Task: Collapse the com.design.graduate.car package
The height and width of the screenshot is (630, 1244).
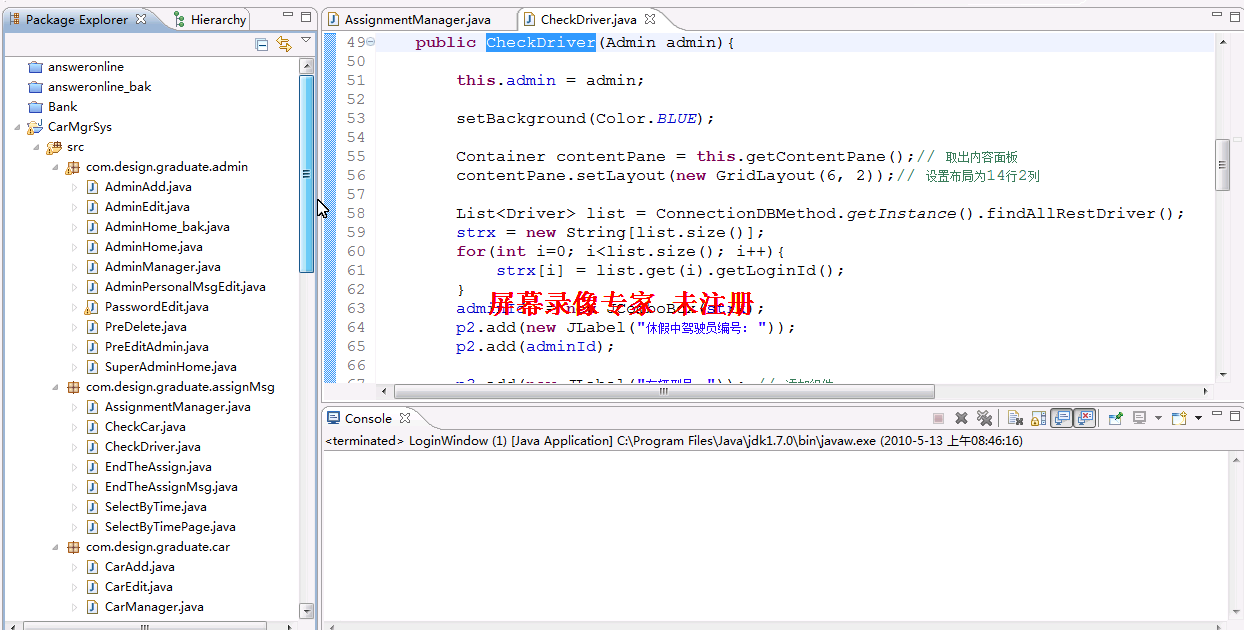Action: (x=55, y=547)
